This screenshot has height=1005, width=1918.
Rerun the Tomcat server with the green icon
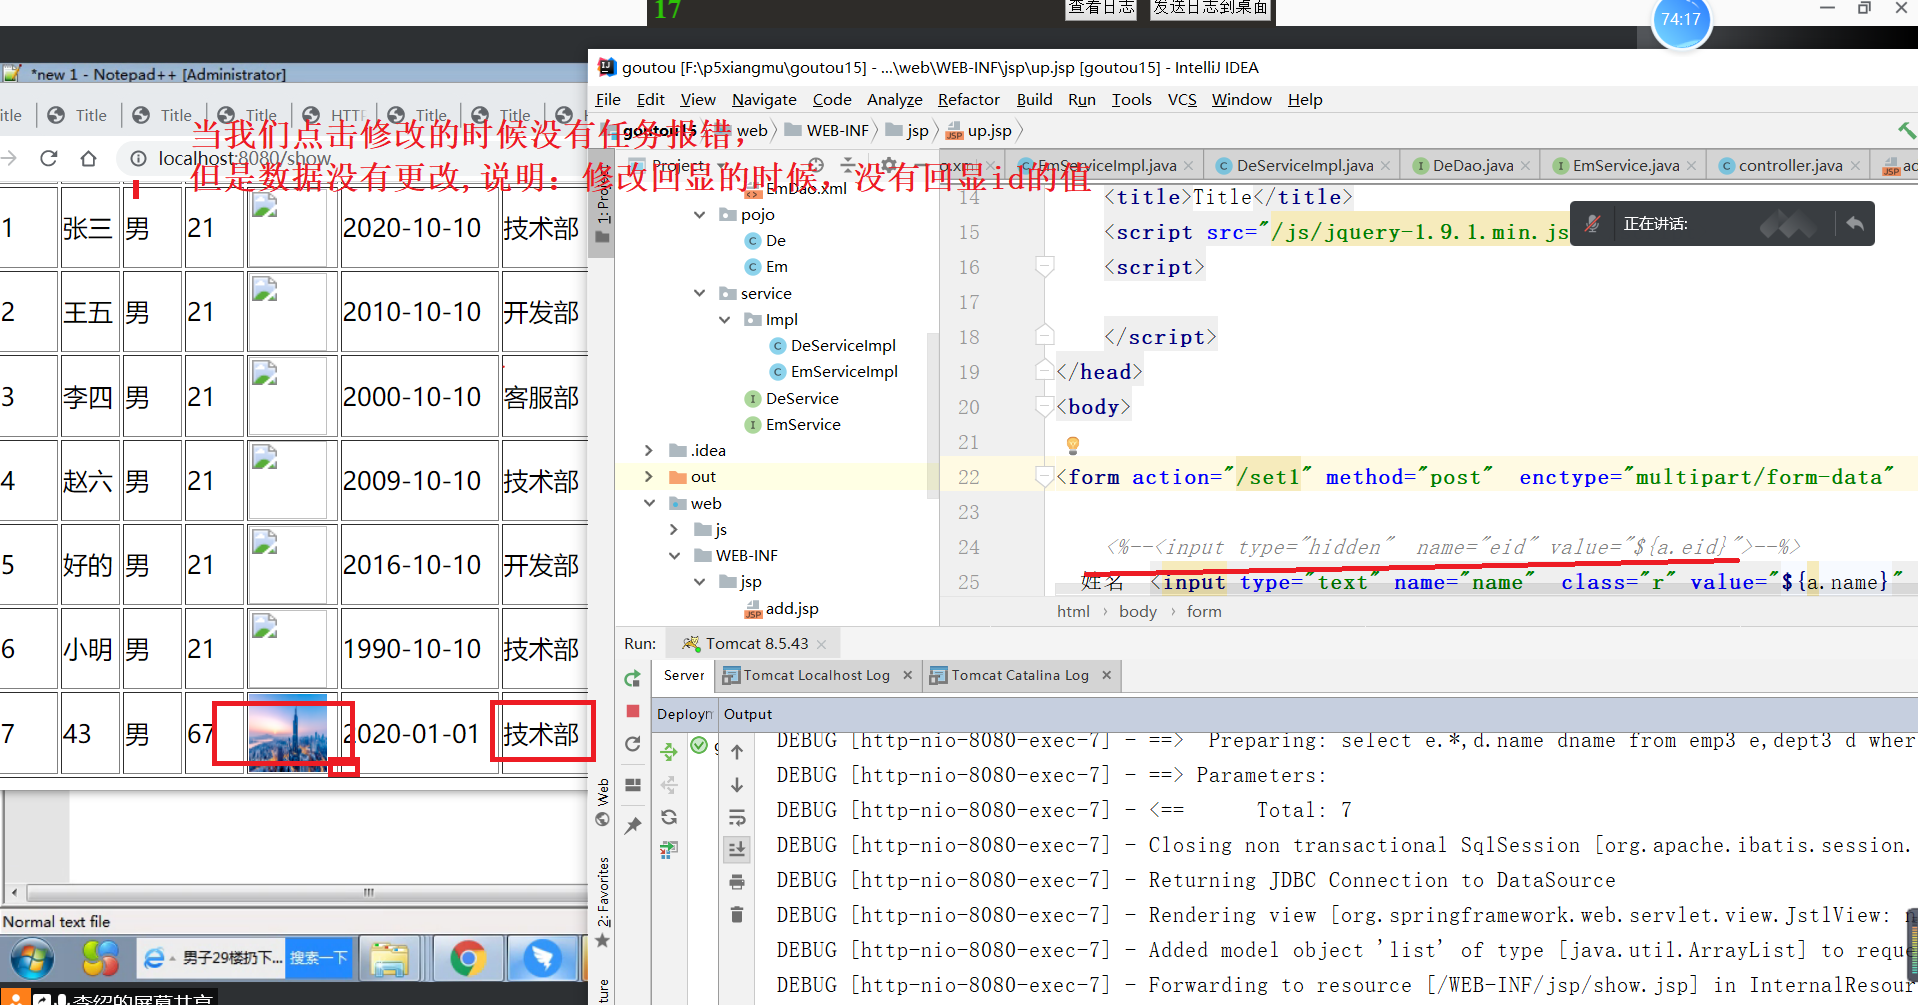tap(632, 679)
